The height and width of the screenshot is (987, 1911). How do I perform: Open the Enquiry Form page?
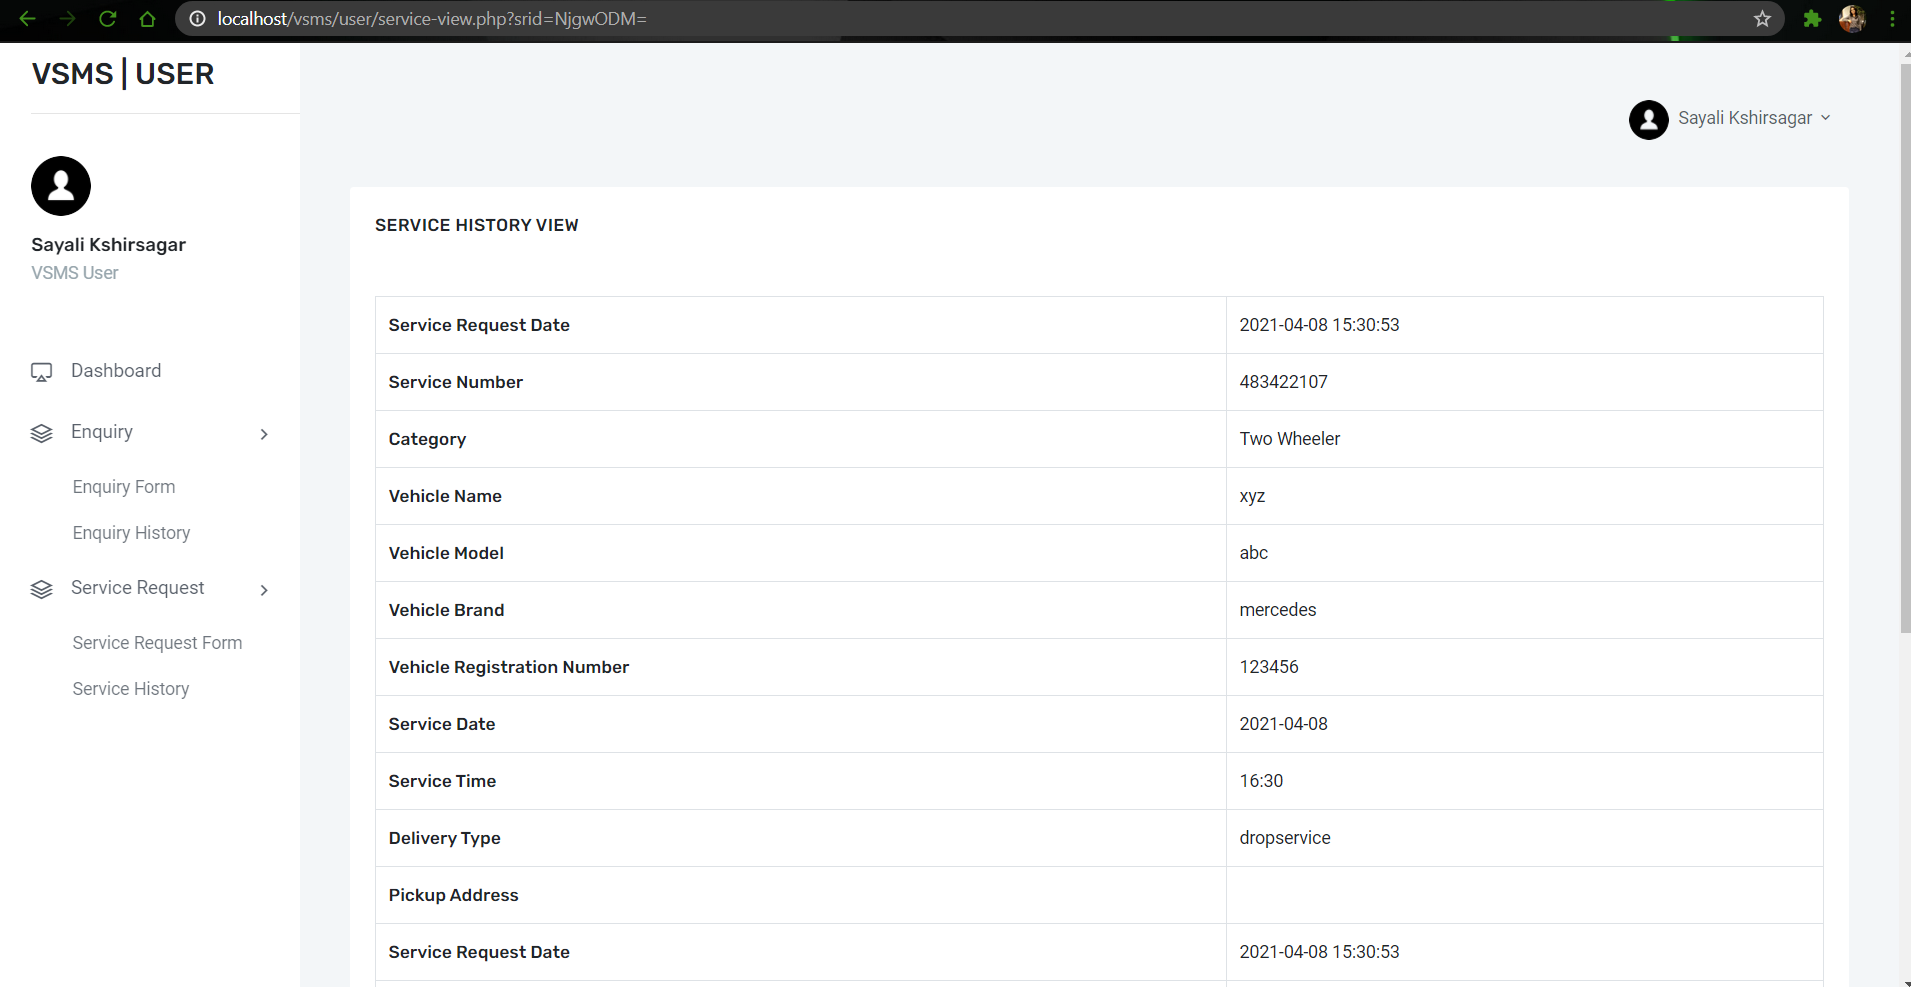click(123, 486)
